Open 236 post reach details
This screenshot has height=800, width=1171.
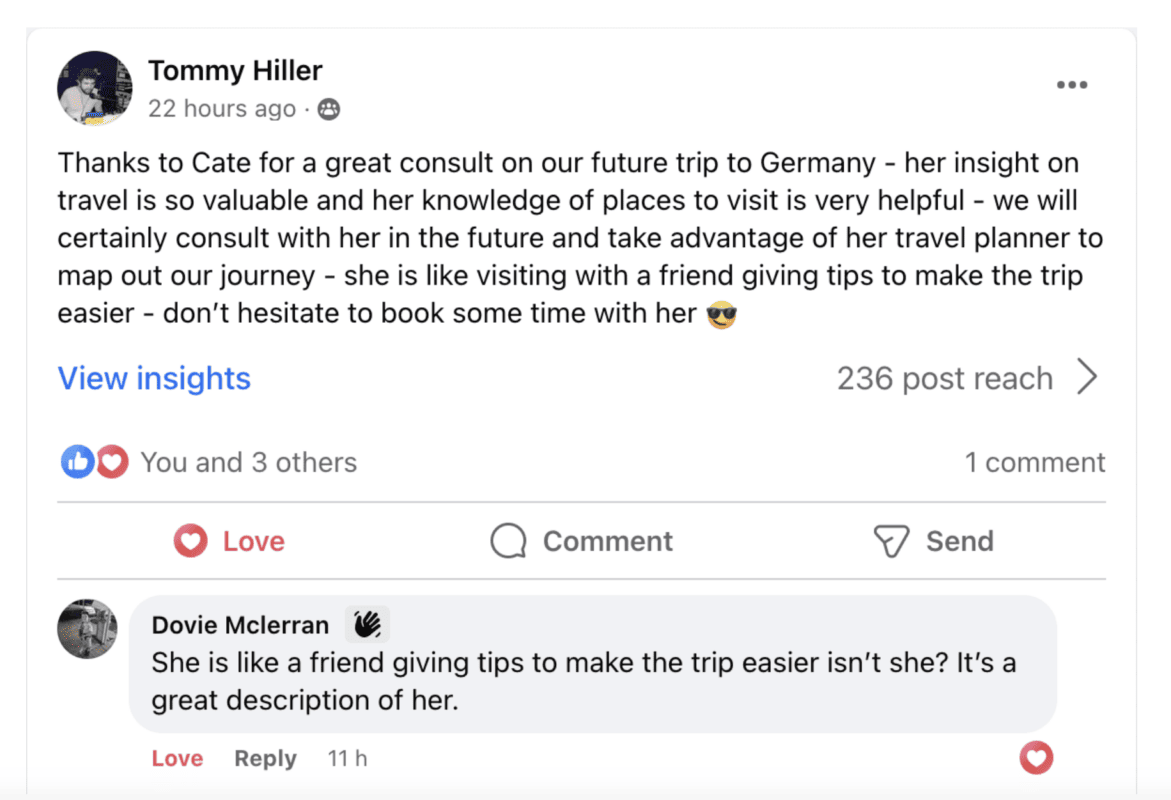pos(944,379)
